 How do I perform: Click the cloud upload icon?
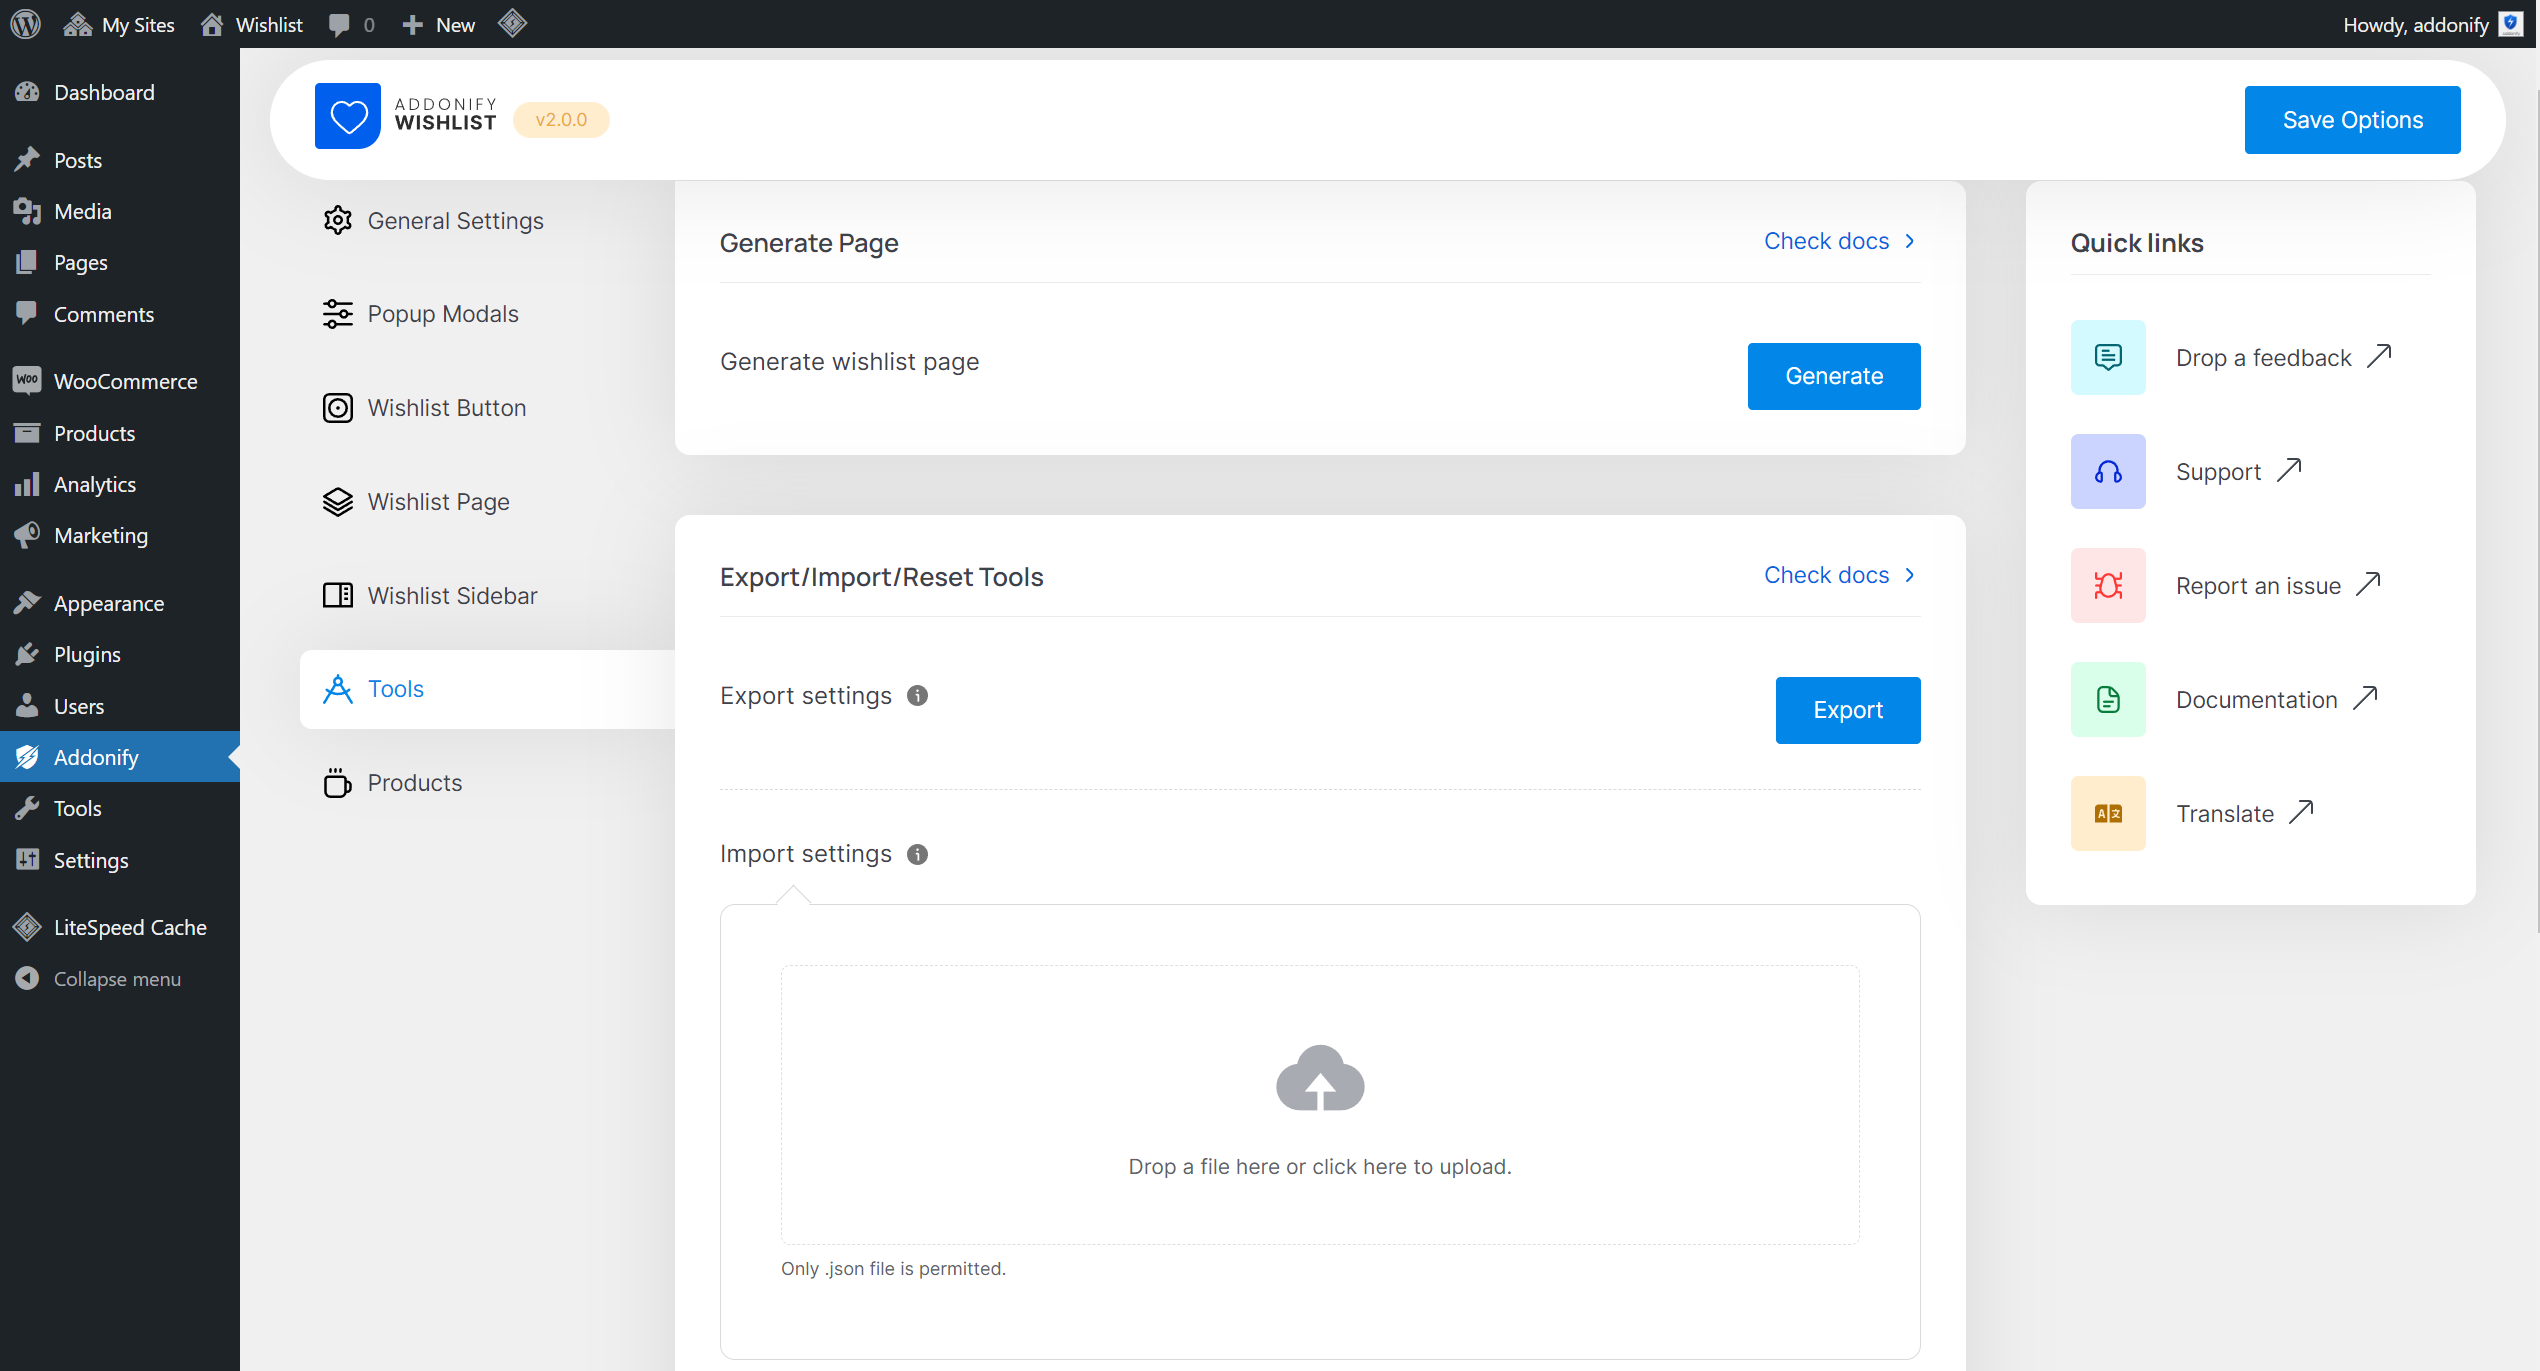(x=1320, y=1078)
